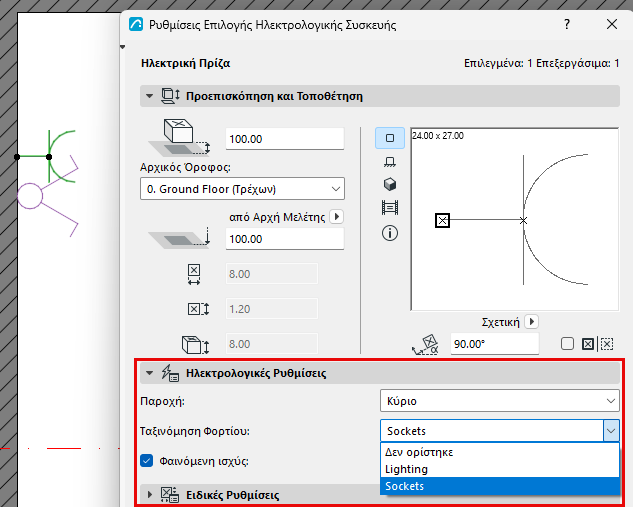The height and width of the screenshot is (507, 633).
Task: Toggle the dashed mirror icon by rotation
Action: [607, 344]
